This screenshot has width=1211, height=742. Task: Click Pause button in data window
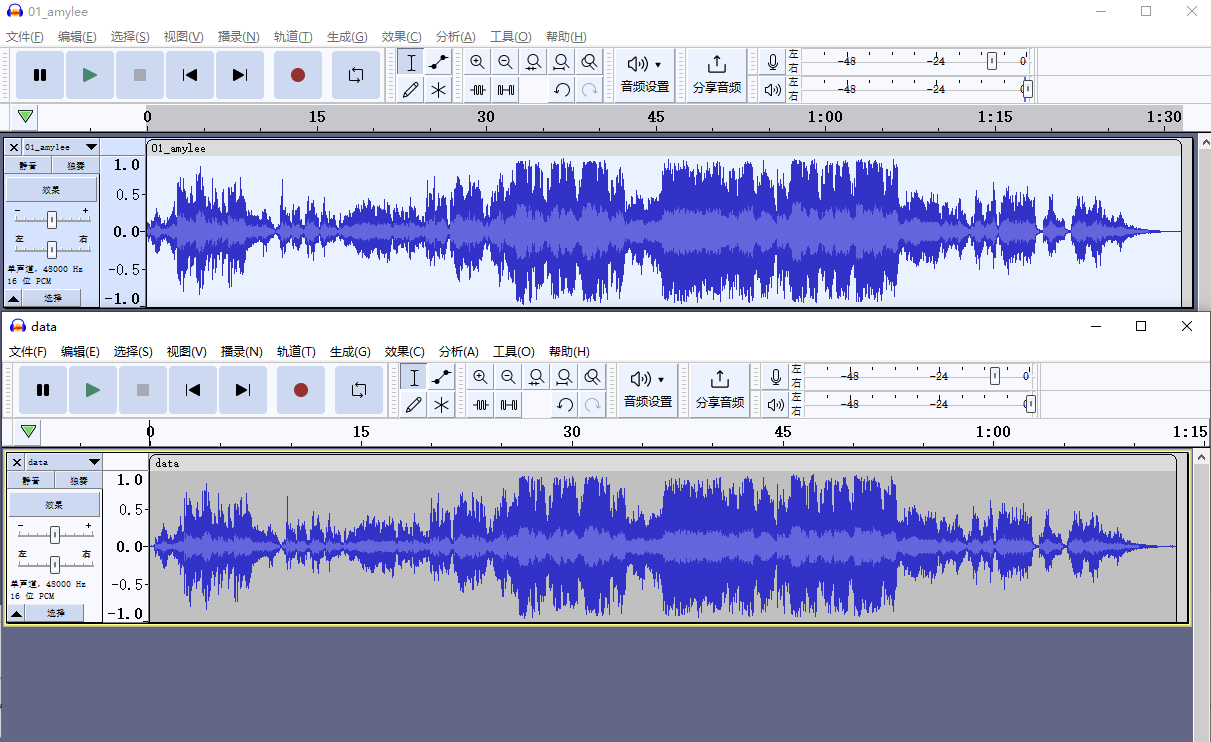pyautogui.click(x=43, y=390)
